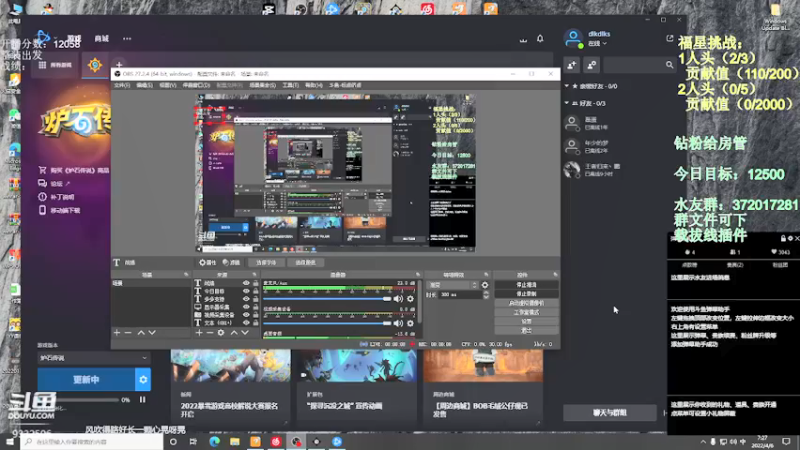Viewport: 800px width, 450px height.
Task: Open the 编辑(E) menu in OBS
Action: point(144,85)
